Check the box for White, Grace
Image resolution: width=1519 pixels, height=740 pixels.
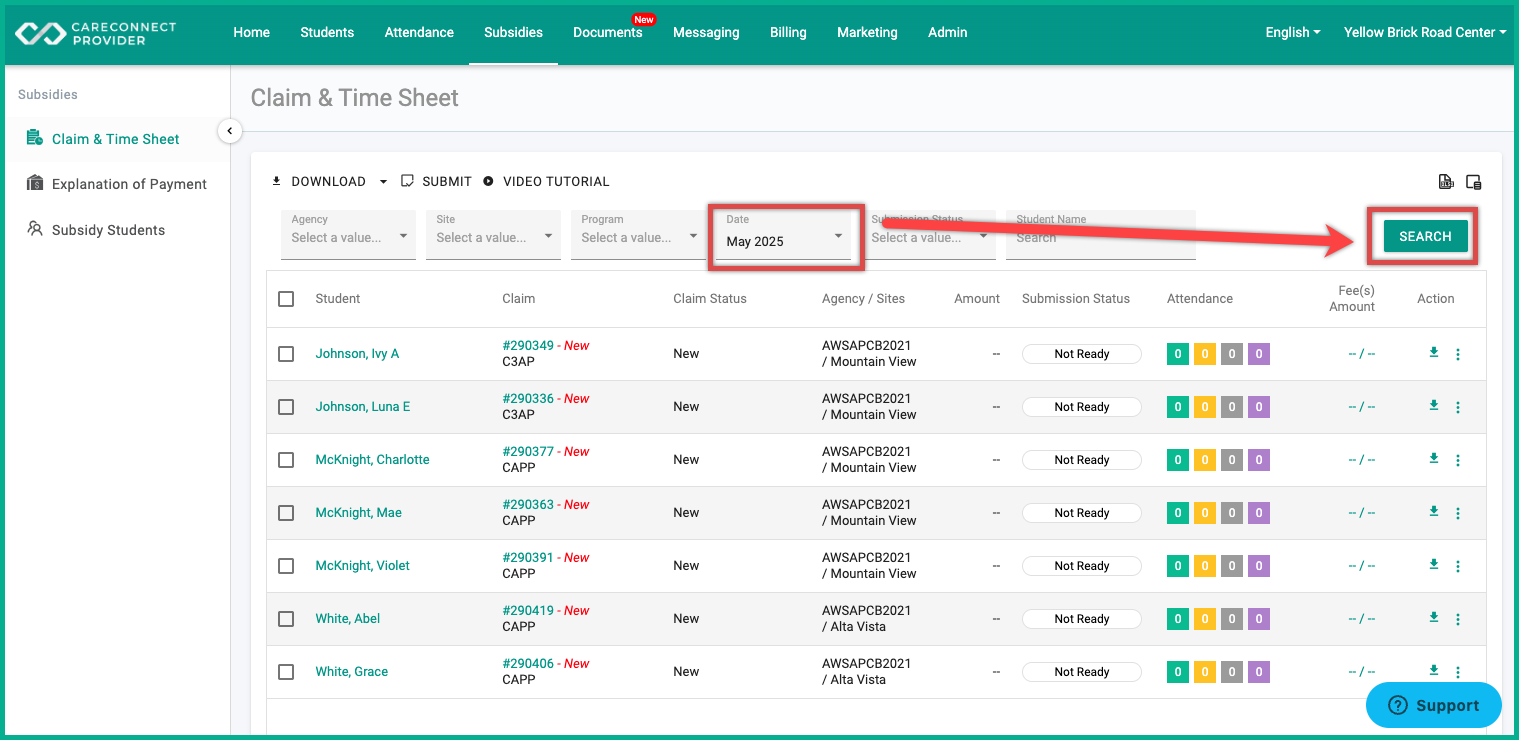[286, 672]
